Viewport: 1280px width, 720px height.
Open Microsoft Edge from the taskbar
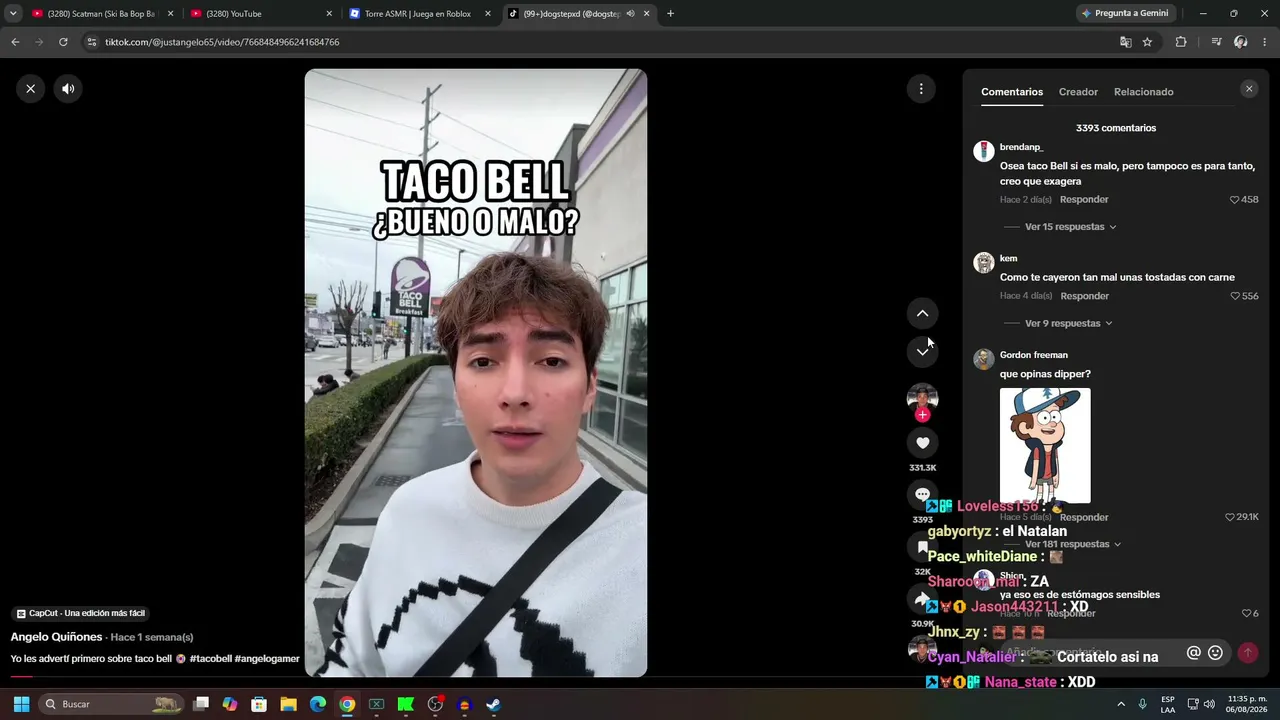(317, 704)
